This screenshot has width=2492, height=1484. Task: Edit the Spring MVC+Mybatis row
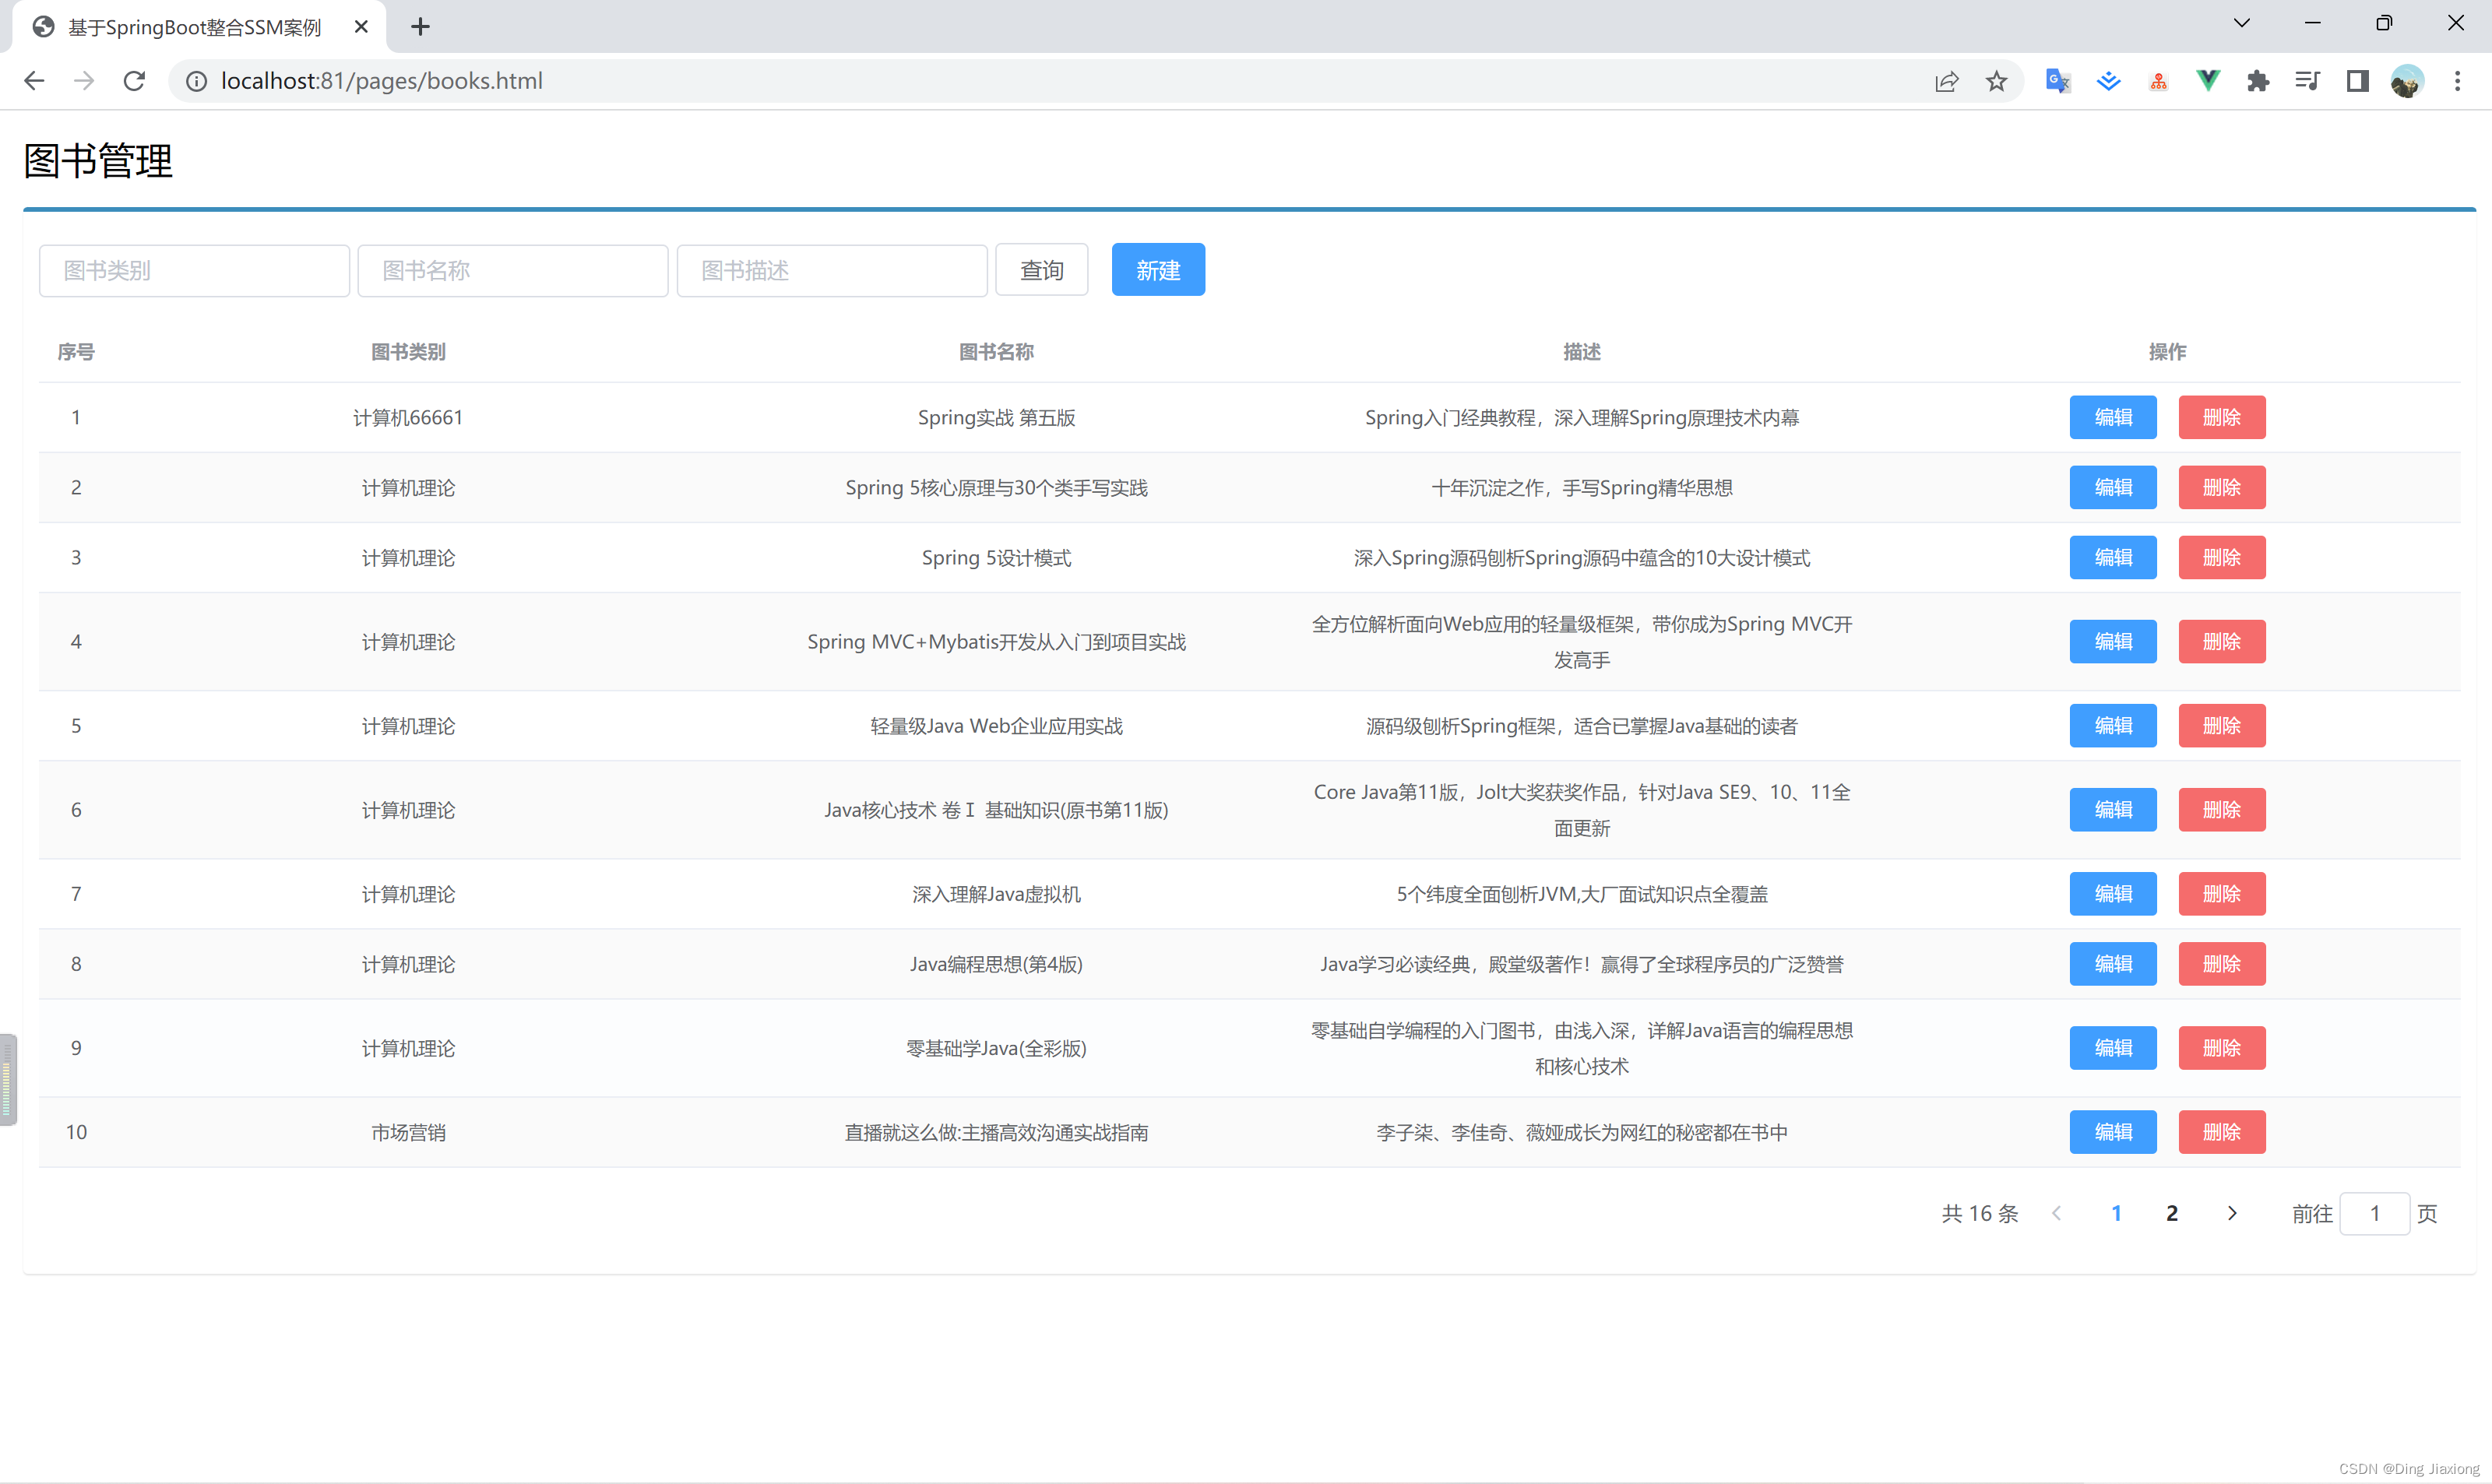tap(2113, 641)
